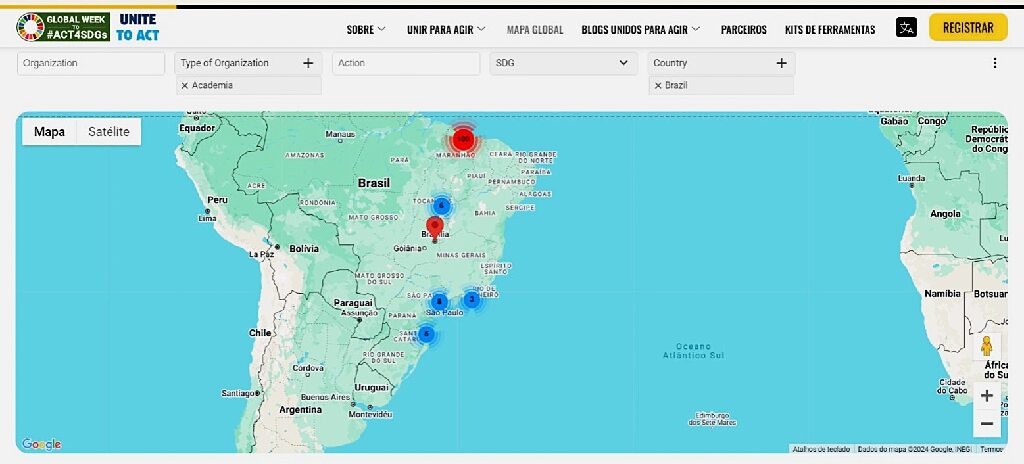Viewport: 1024px width, 464px height.
Task: Click the Bolivia label on the map
Action: tap(304, 248)
